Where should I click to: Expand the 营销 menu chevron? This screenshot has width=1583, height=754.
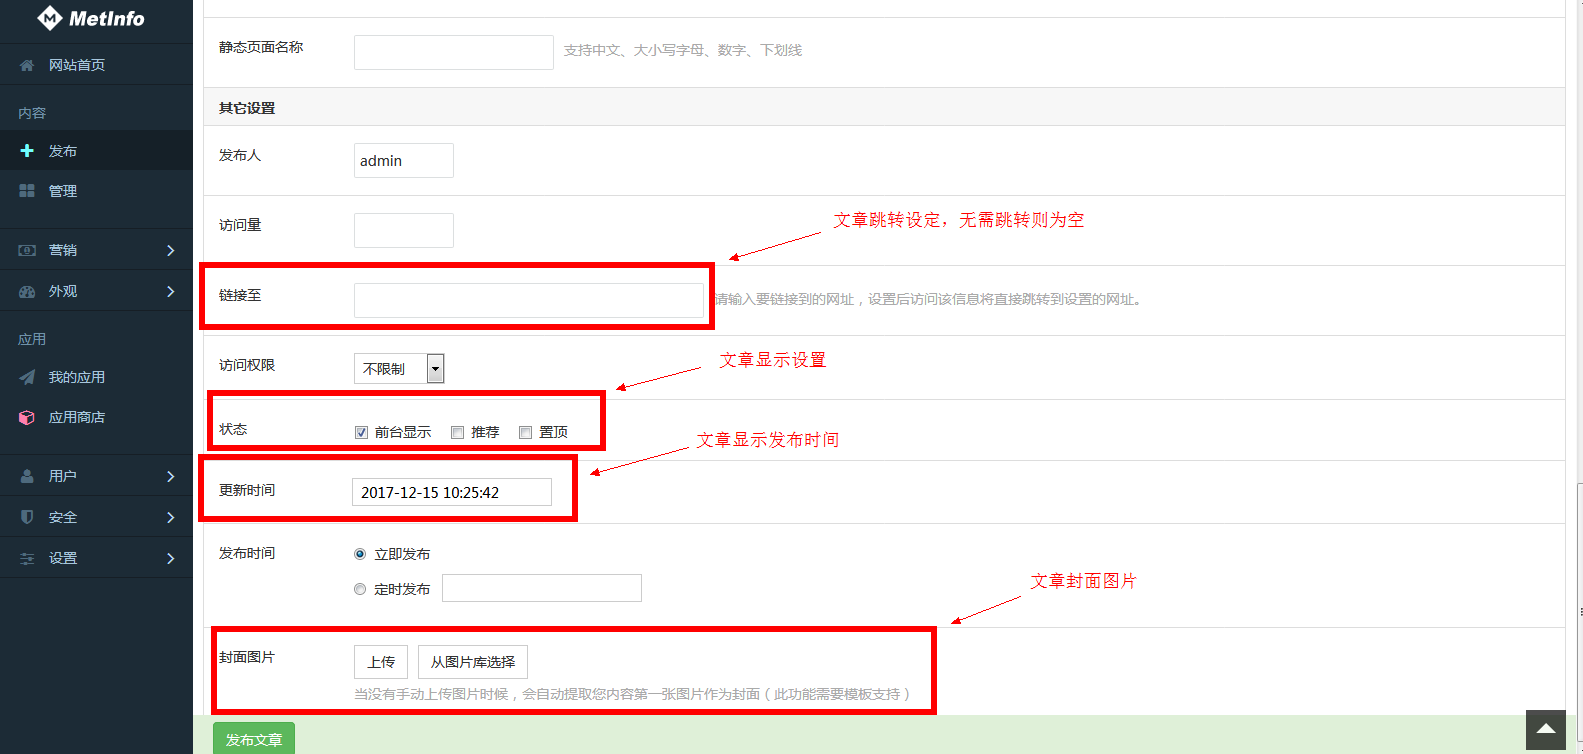coord(171,250)
